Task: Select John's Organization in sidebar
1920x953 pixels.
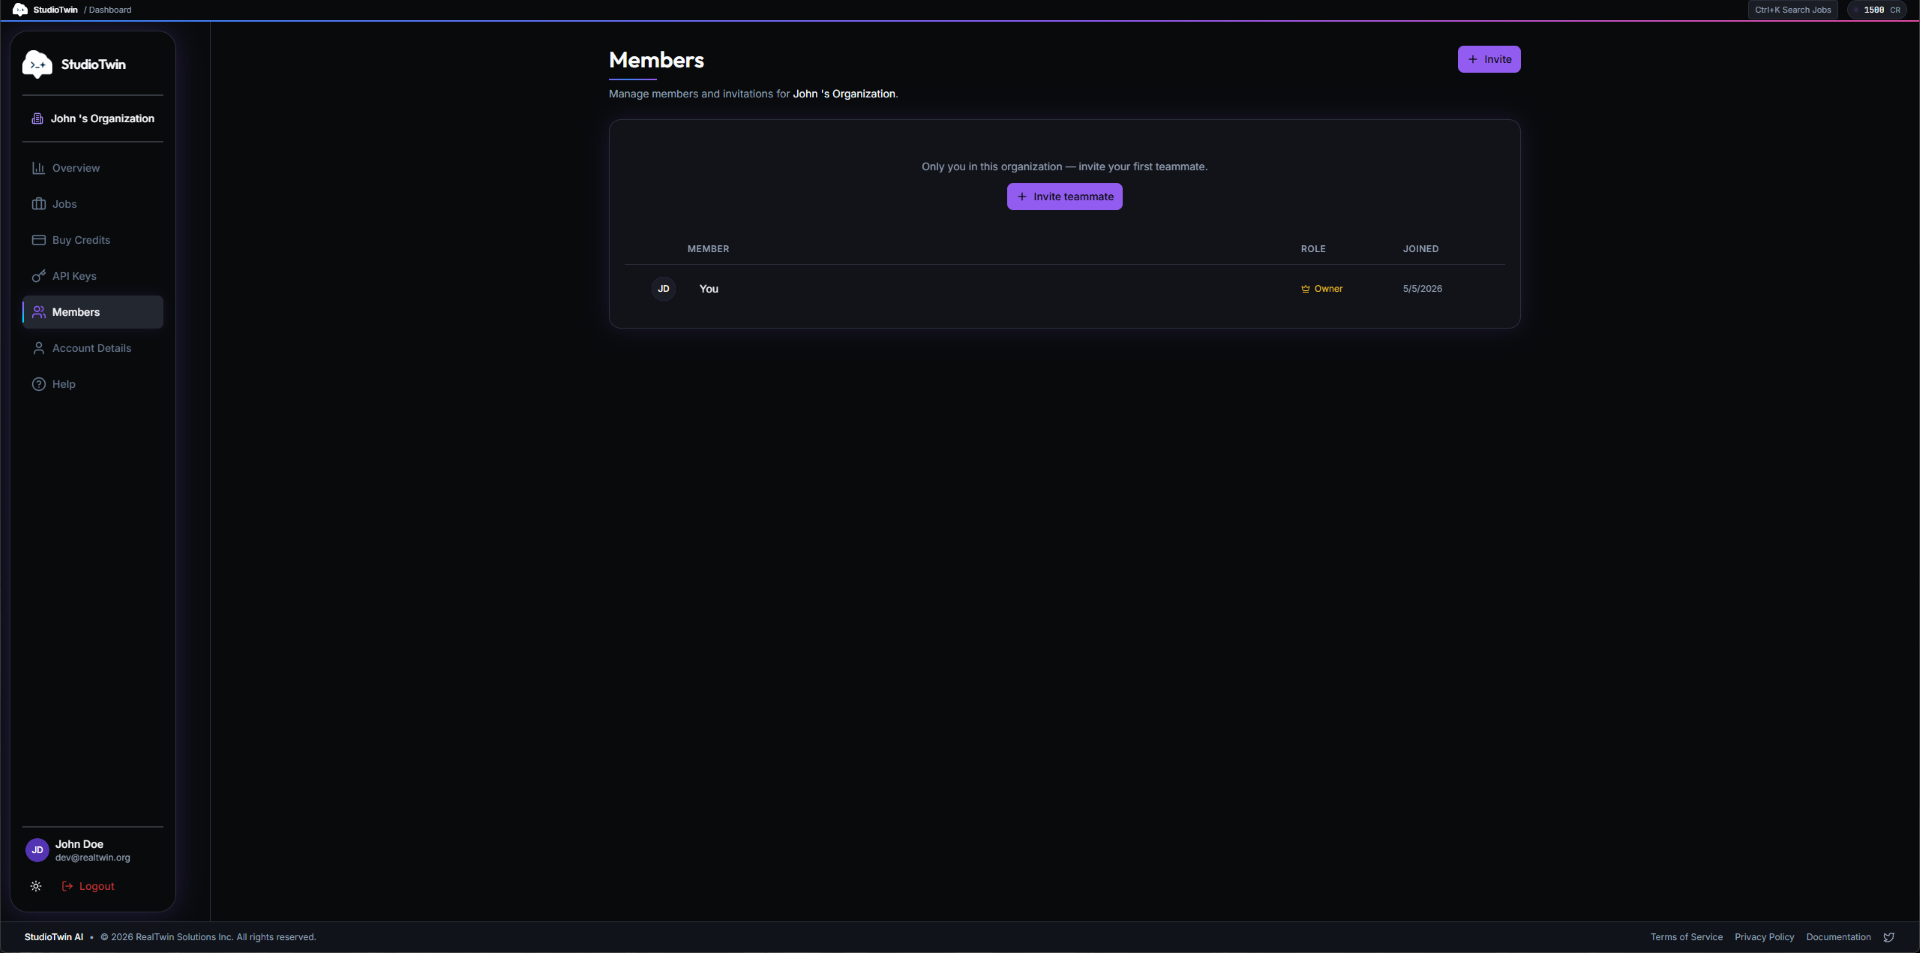Action: click(92, 118)
